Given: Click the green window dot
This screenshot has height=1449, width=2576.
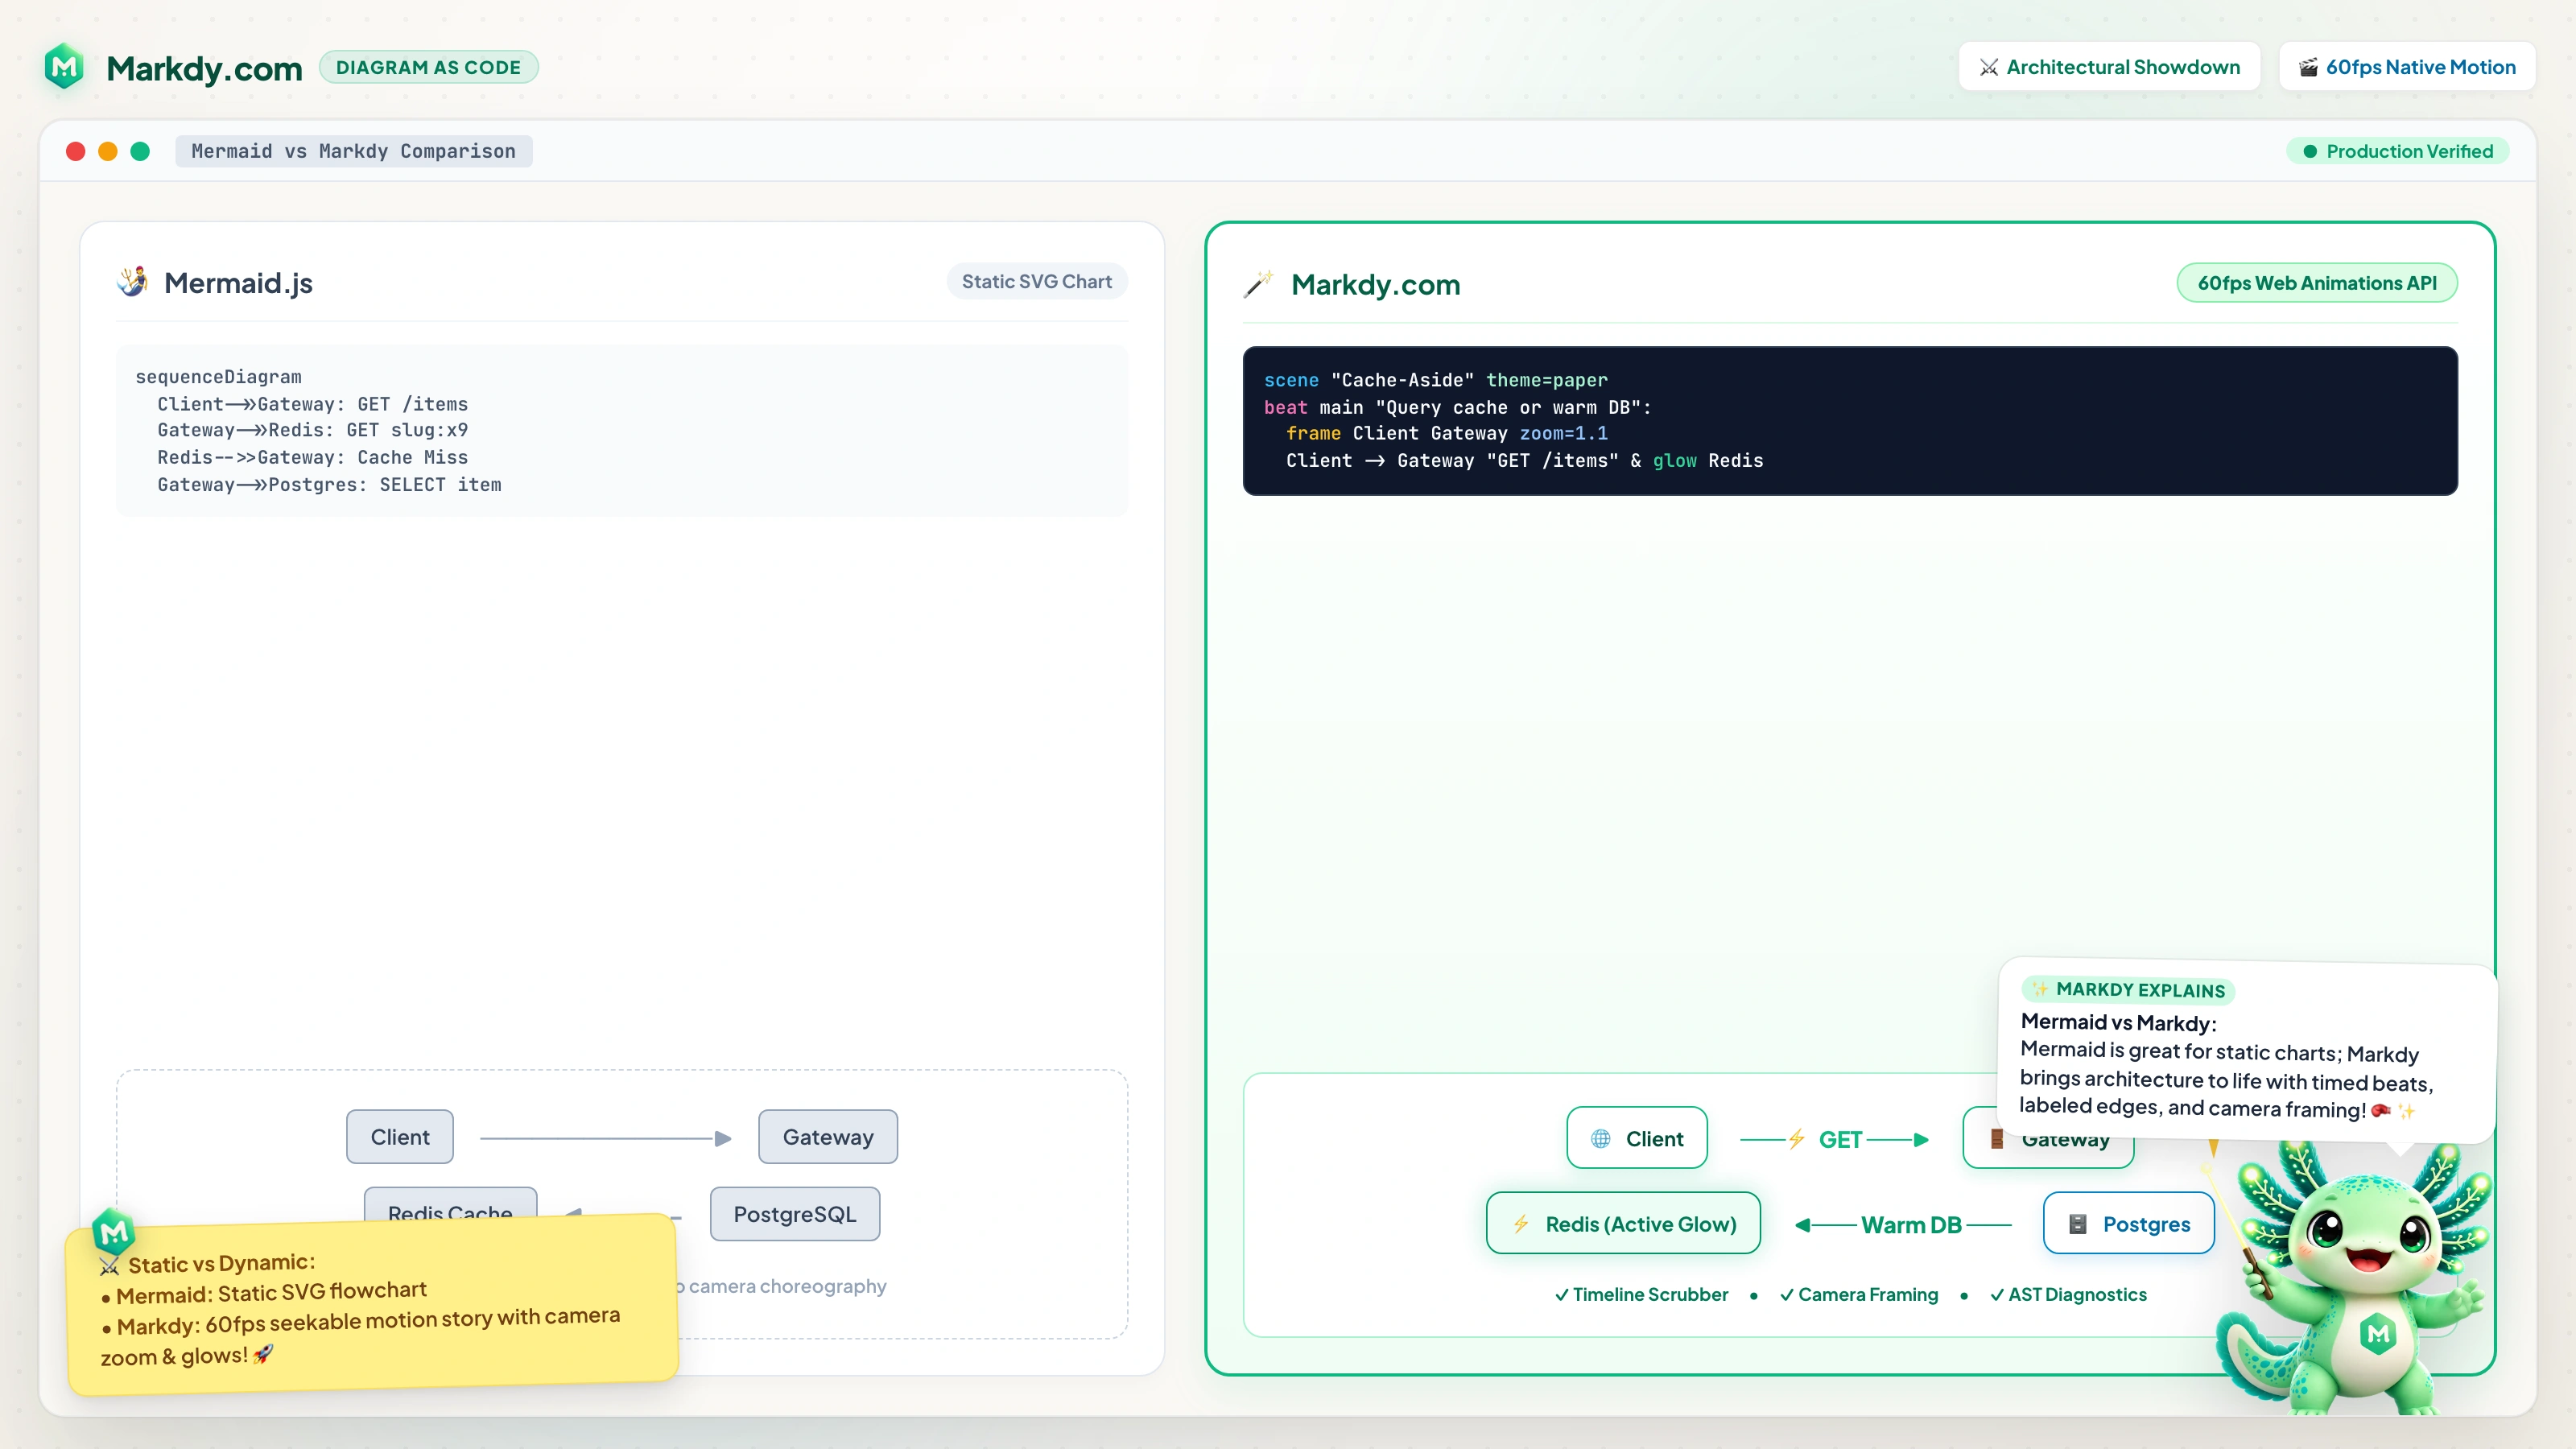Looking at the screenshot, I should click(x=140, y=151).
